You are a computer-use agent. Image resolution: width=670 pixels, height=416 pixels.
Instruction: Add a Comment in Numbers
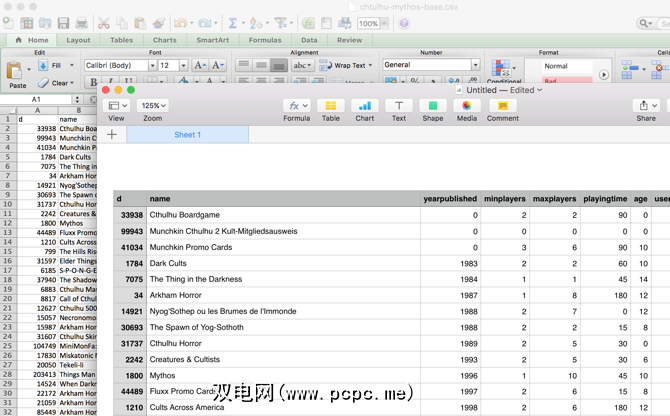tap(502, 106)
